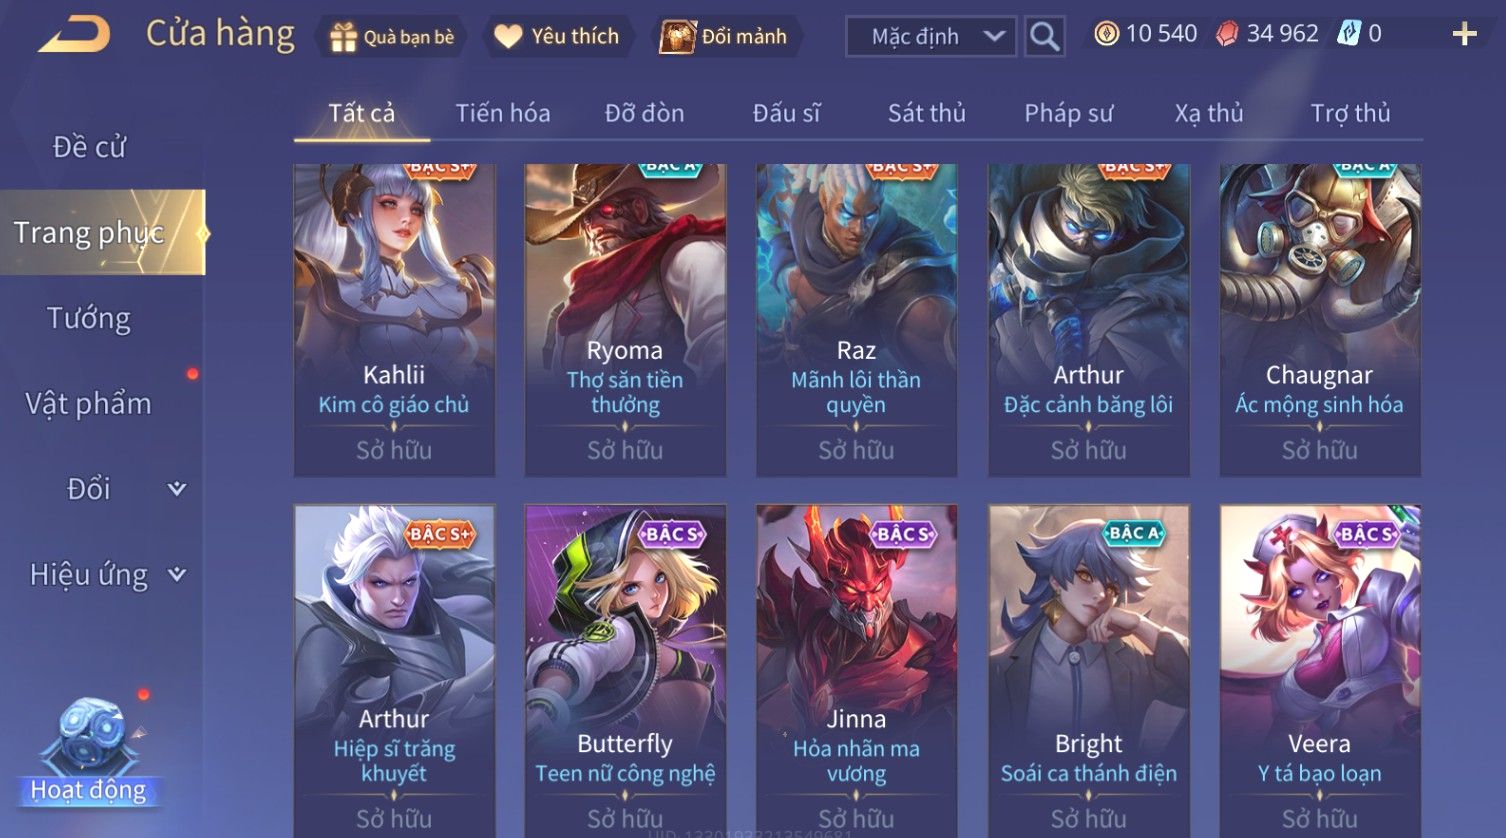1506x838 pixels.
Task: Open Vật phẩm in the sidebar
Action: click(x=88, y=403)
